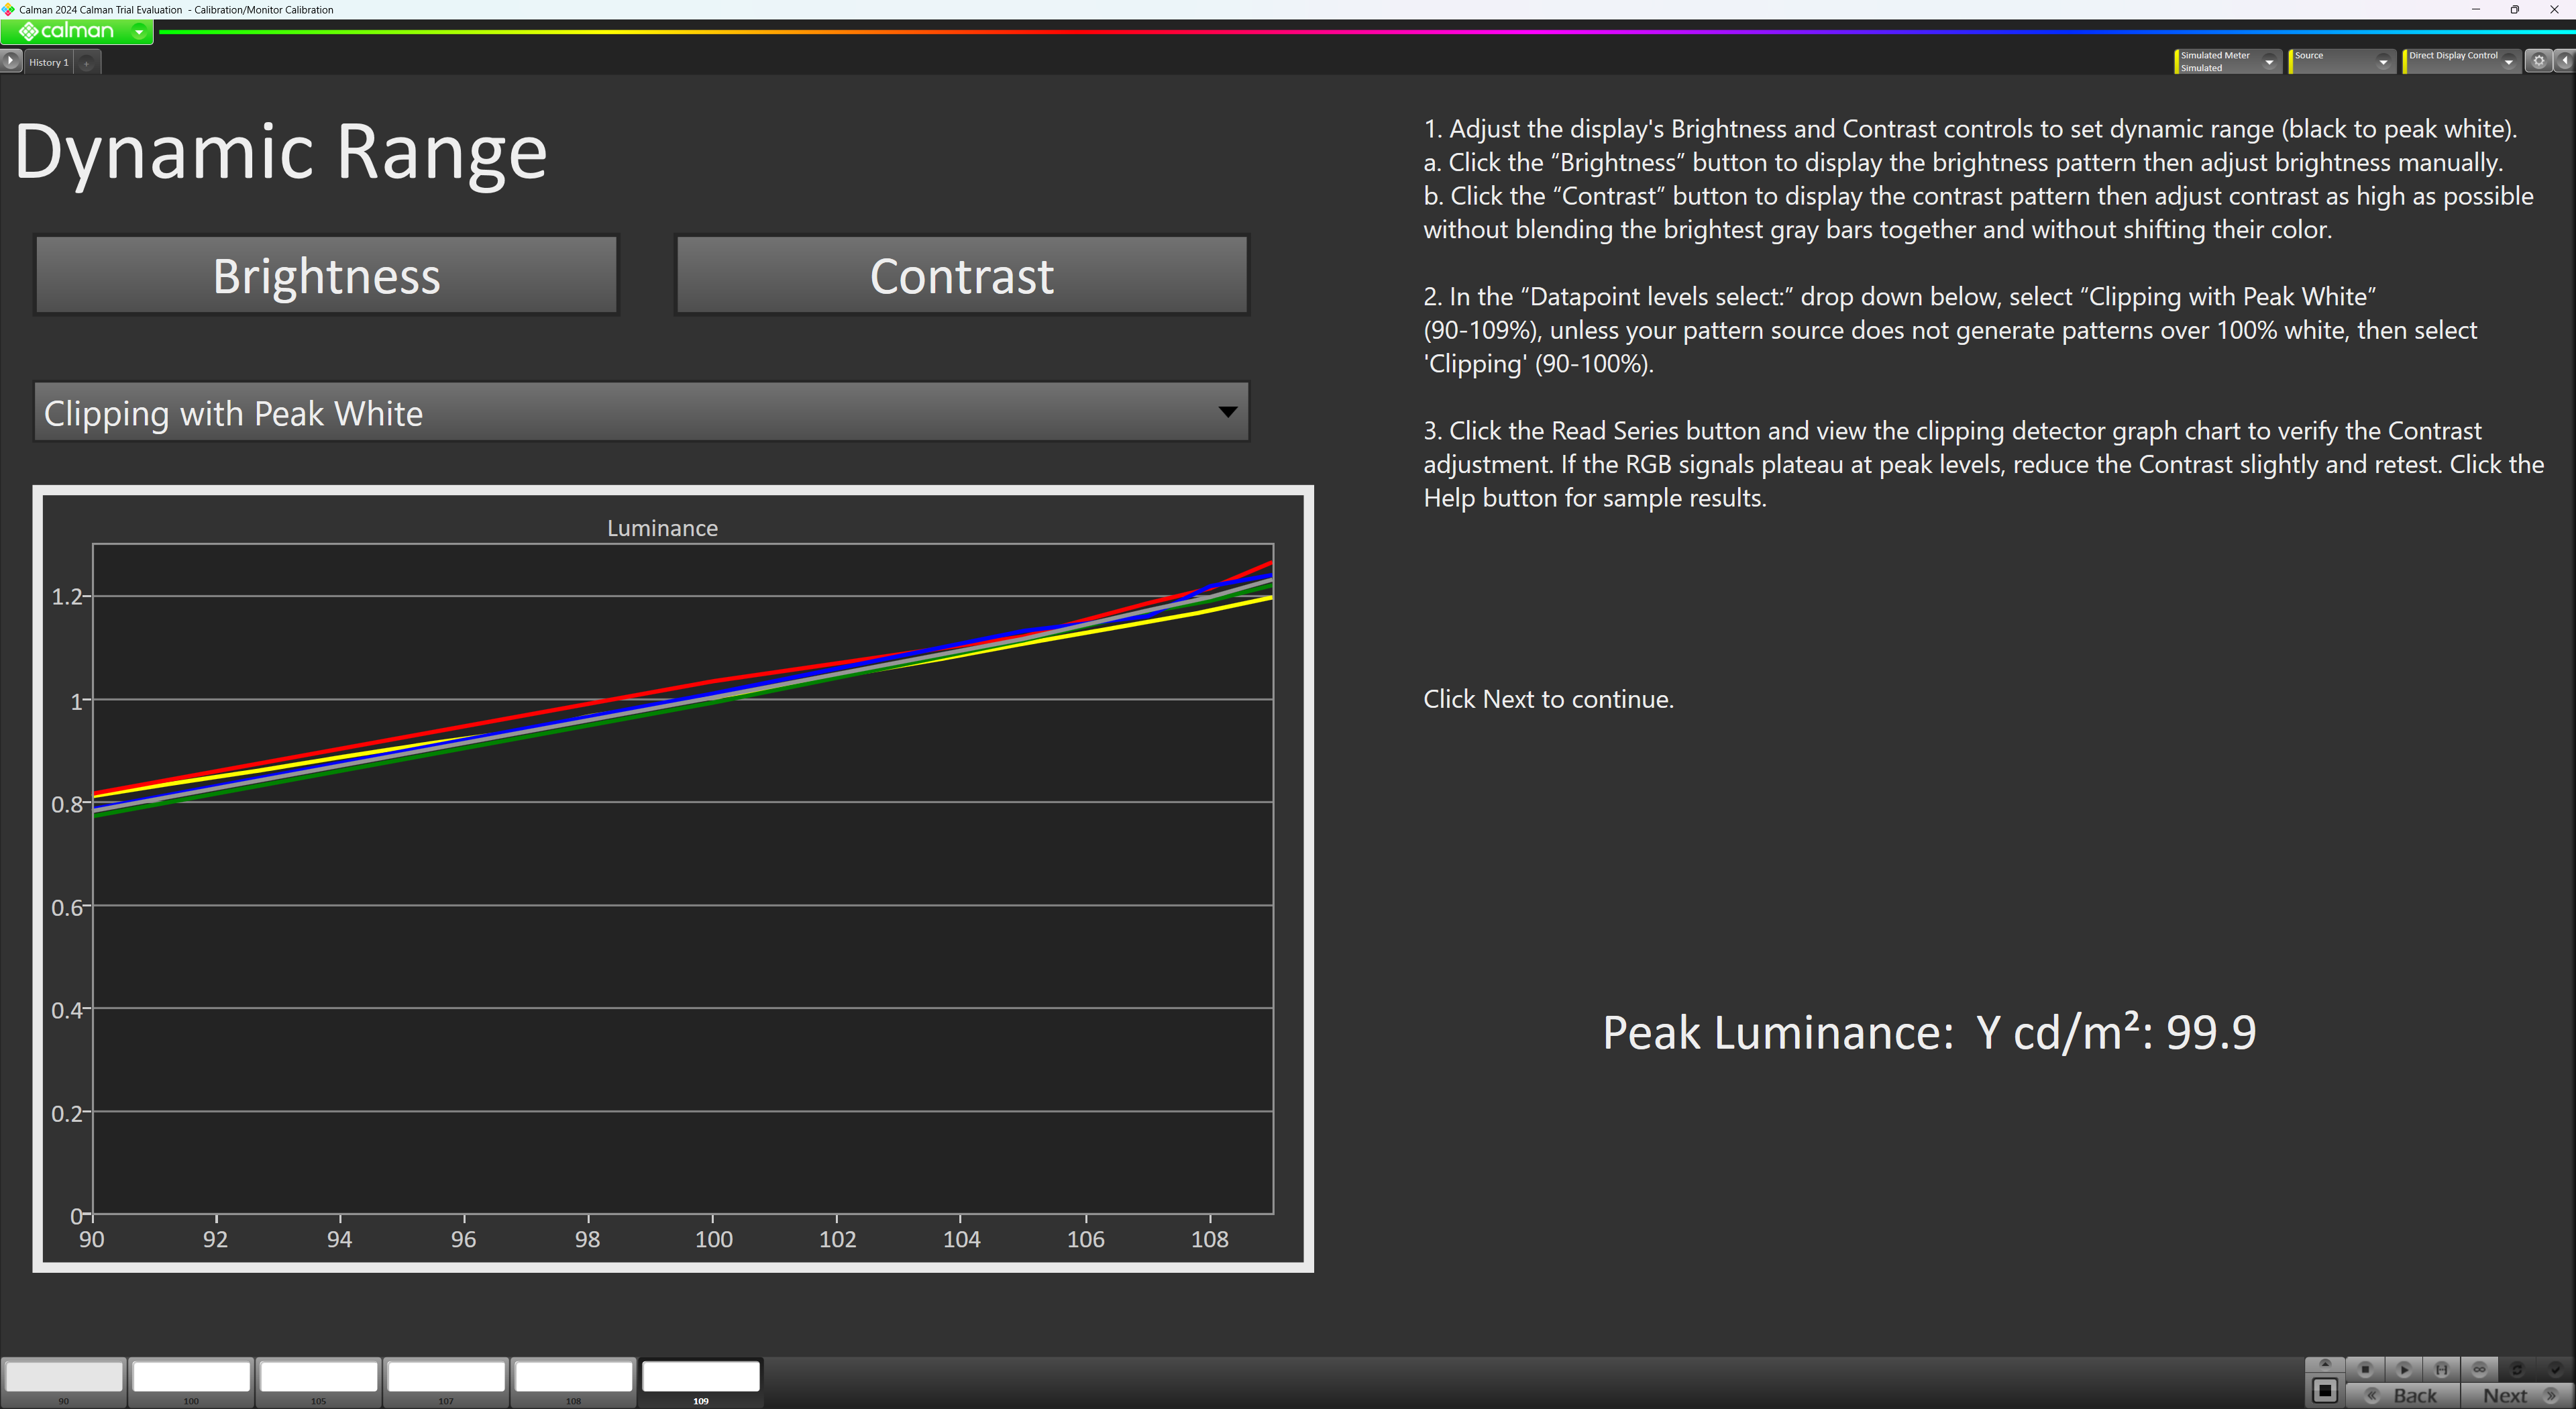Viewport: 2576px width, 1409px height.
Task: Click the large black square pattern window icon
Action: [2325, 1391]
